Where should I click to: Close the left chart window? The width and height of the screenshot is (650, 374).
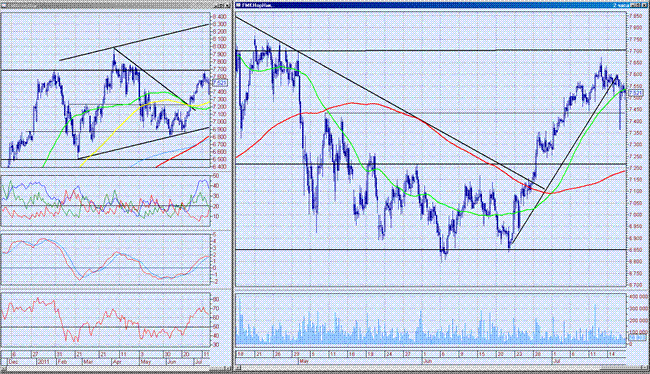(x=228, y=5)
